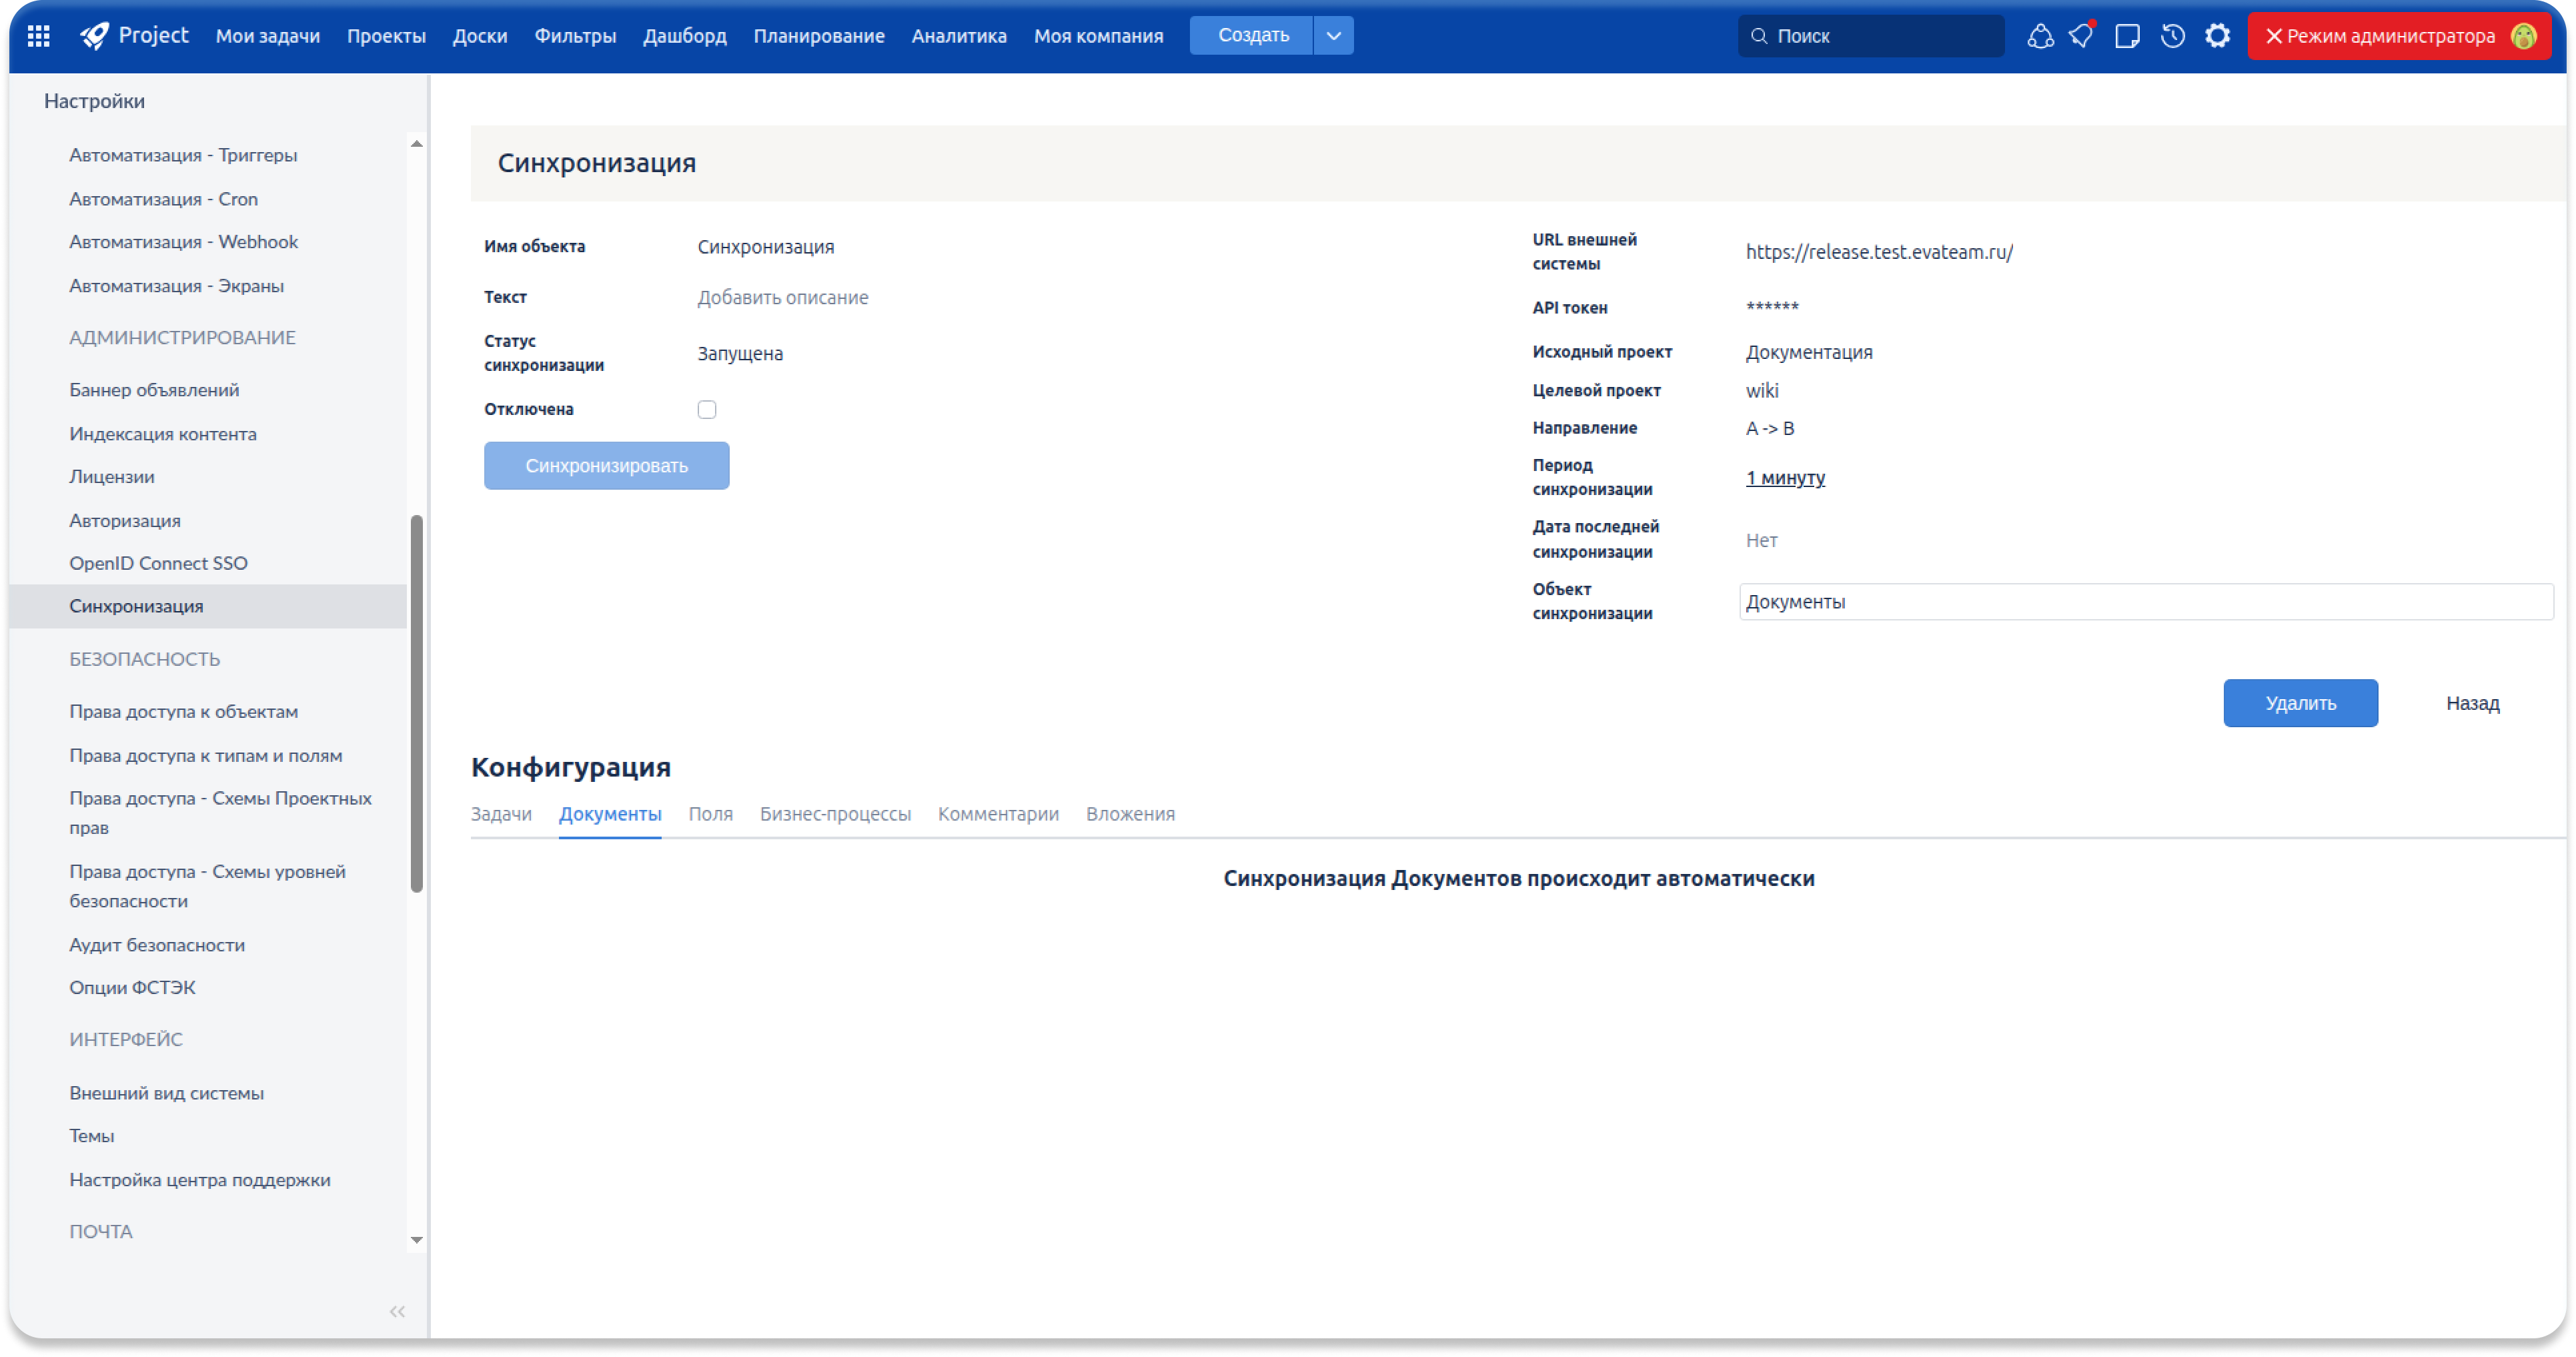Open the avocado user avatar
The height and width of the screenshot is (1357, 2576).
click(2523, 36)
